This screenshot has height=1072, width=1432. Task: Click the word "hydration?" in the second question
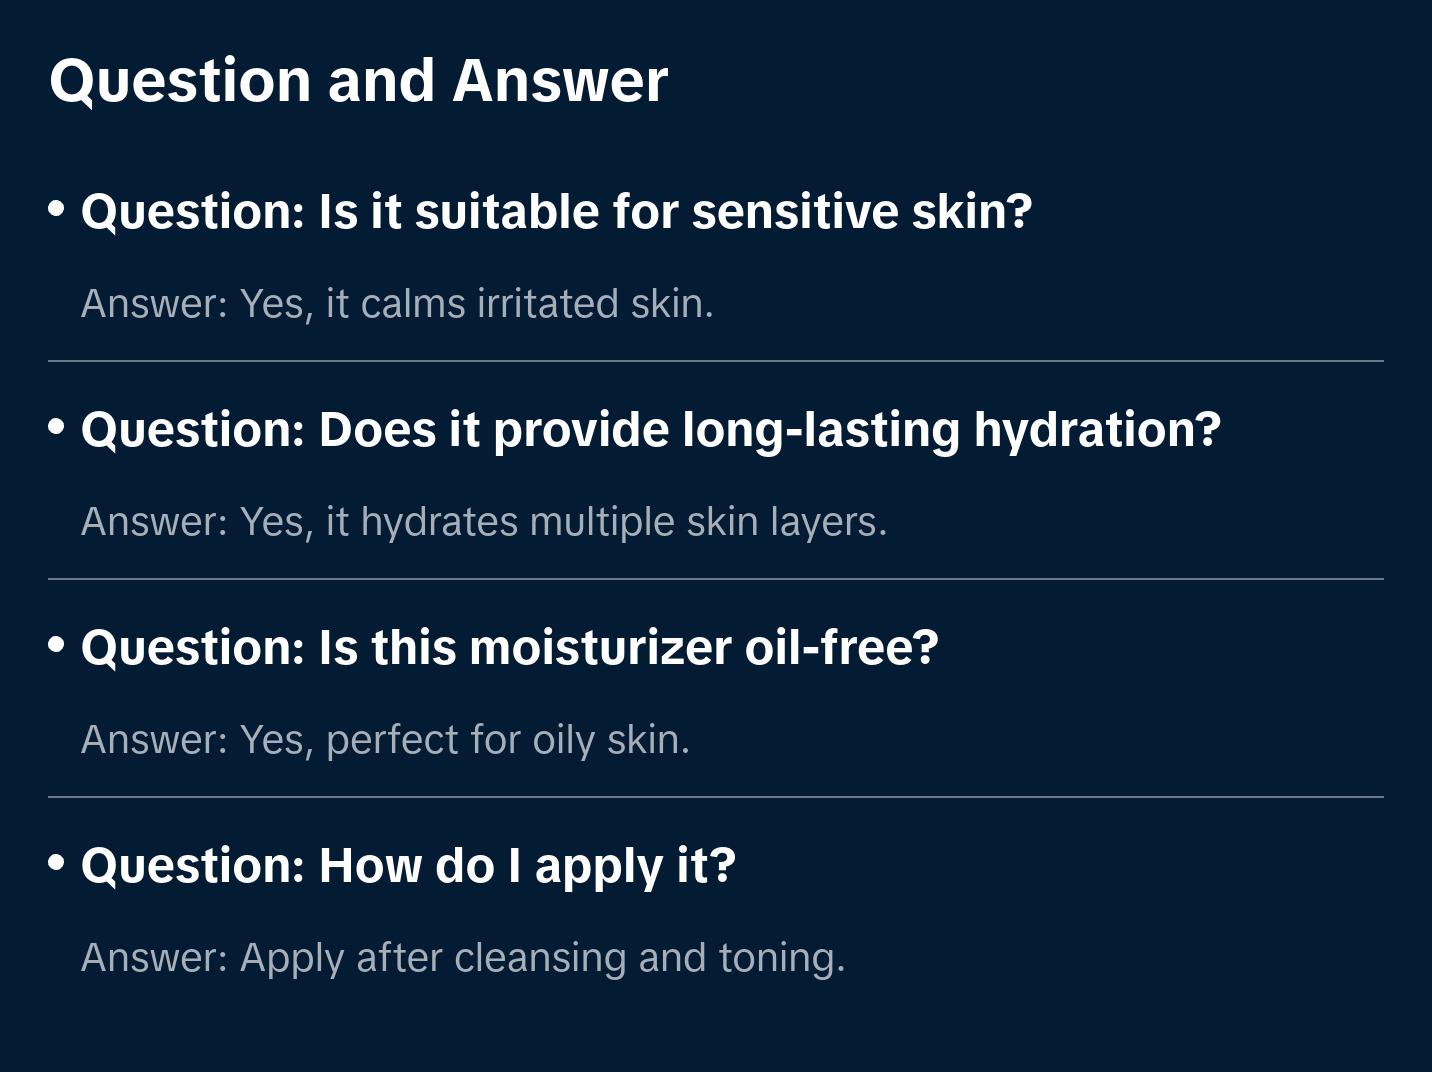click(1097, 430)
